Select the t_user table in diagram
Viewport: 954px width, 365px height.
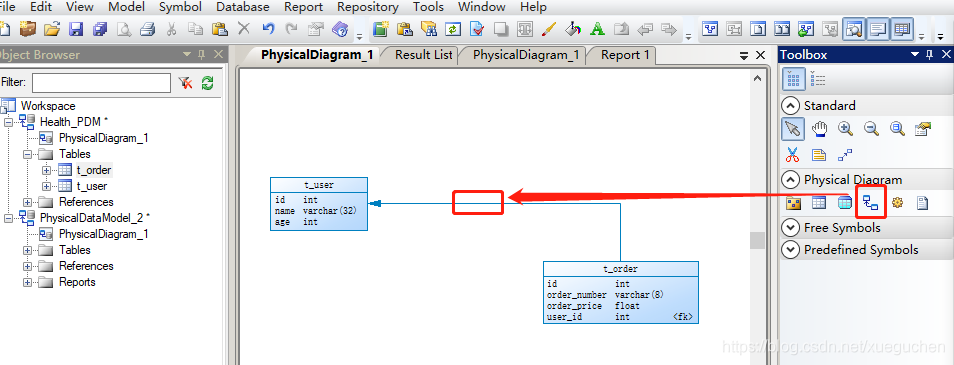pyautogui.click(x=319, y=204)
